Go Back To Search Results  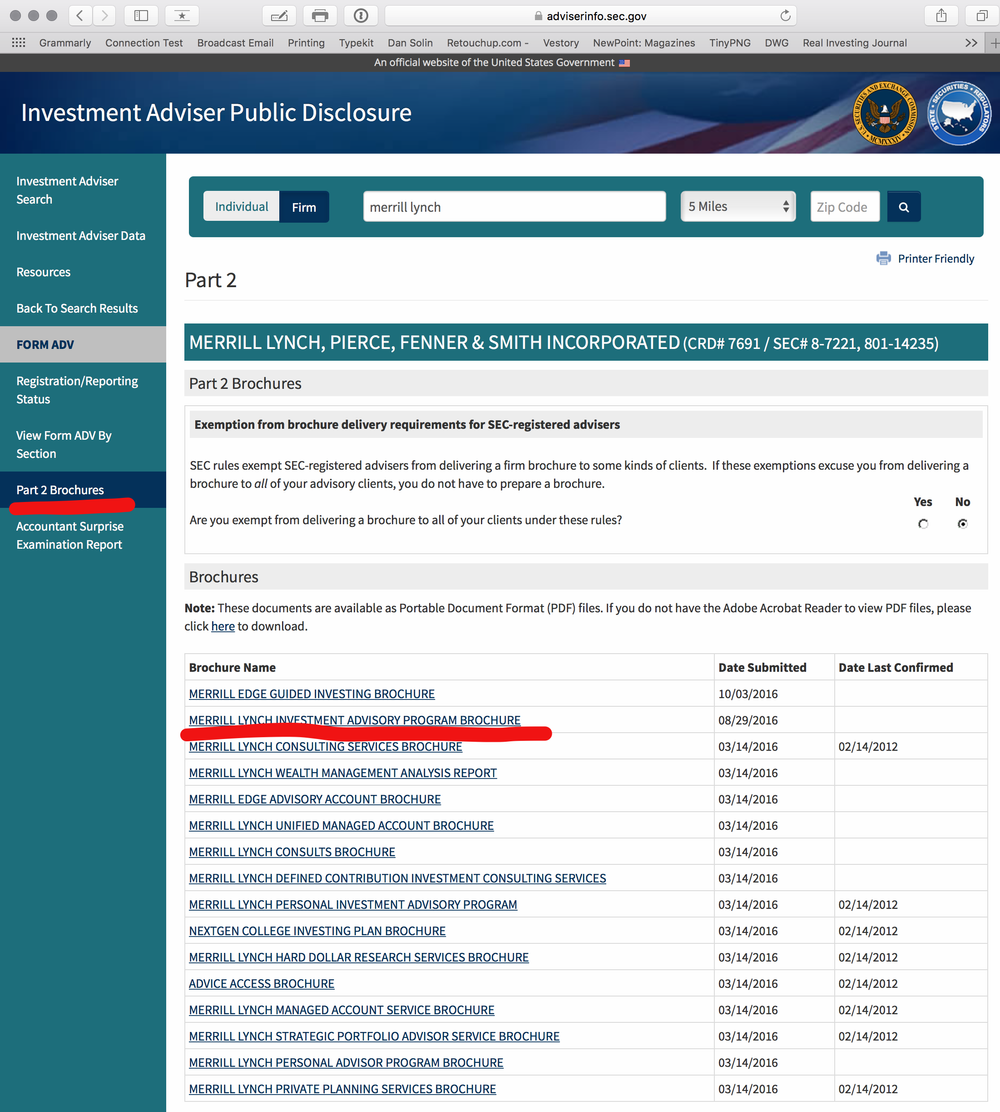(77, 308)
